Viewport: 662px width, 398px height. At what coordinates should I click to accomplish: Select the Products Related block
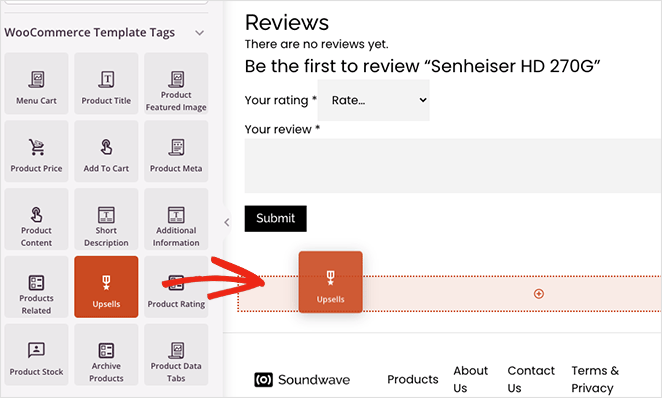[36, 287]
